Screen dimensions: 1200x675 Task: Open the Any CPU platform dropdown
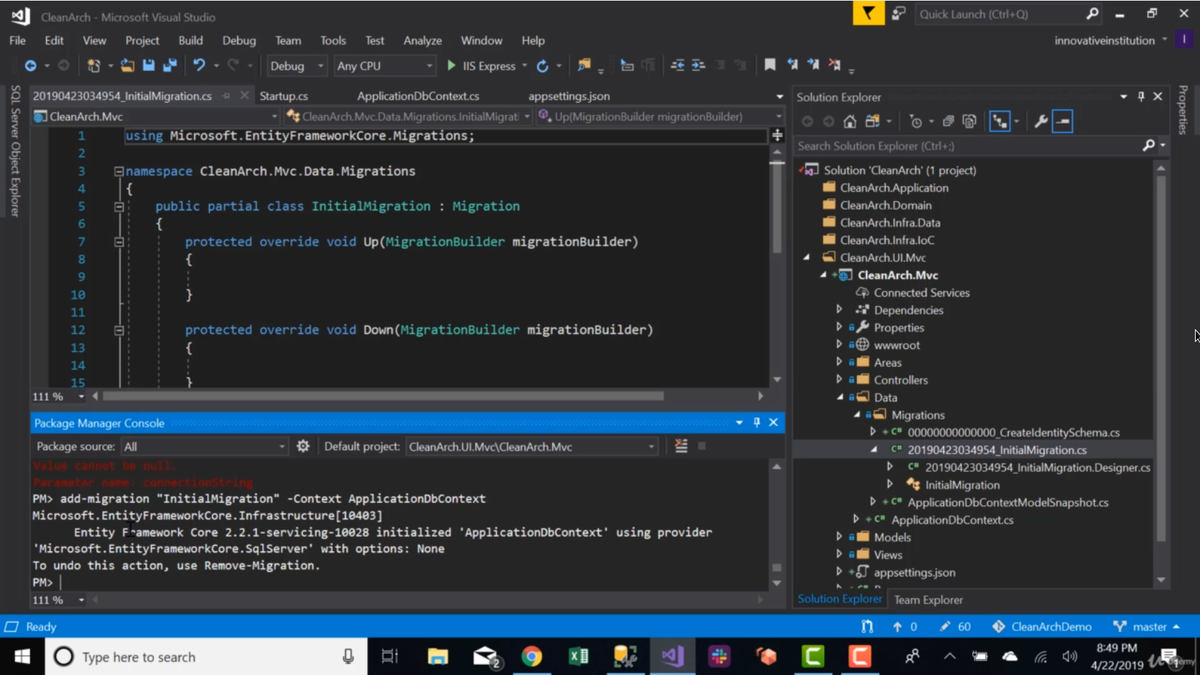click(x=384, y=66)
